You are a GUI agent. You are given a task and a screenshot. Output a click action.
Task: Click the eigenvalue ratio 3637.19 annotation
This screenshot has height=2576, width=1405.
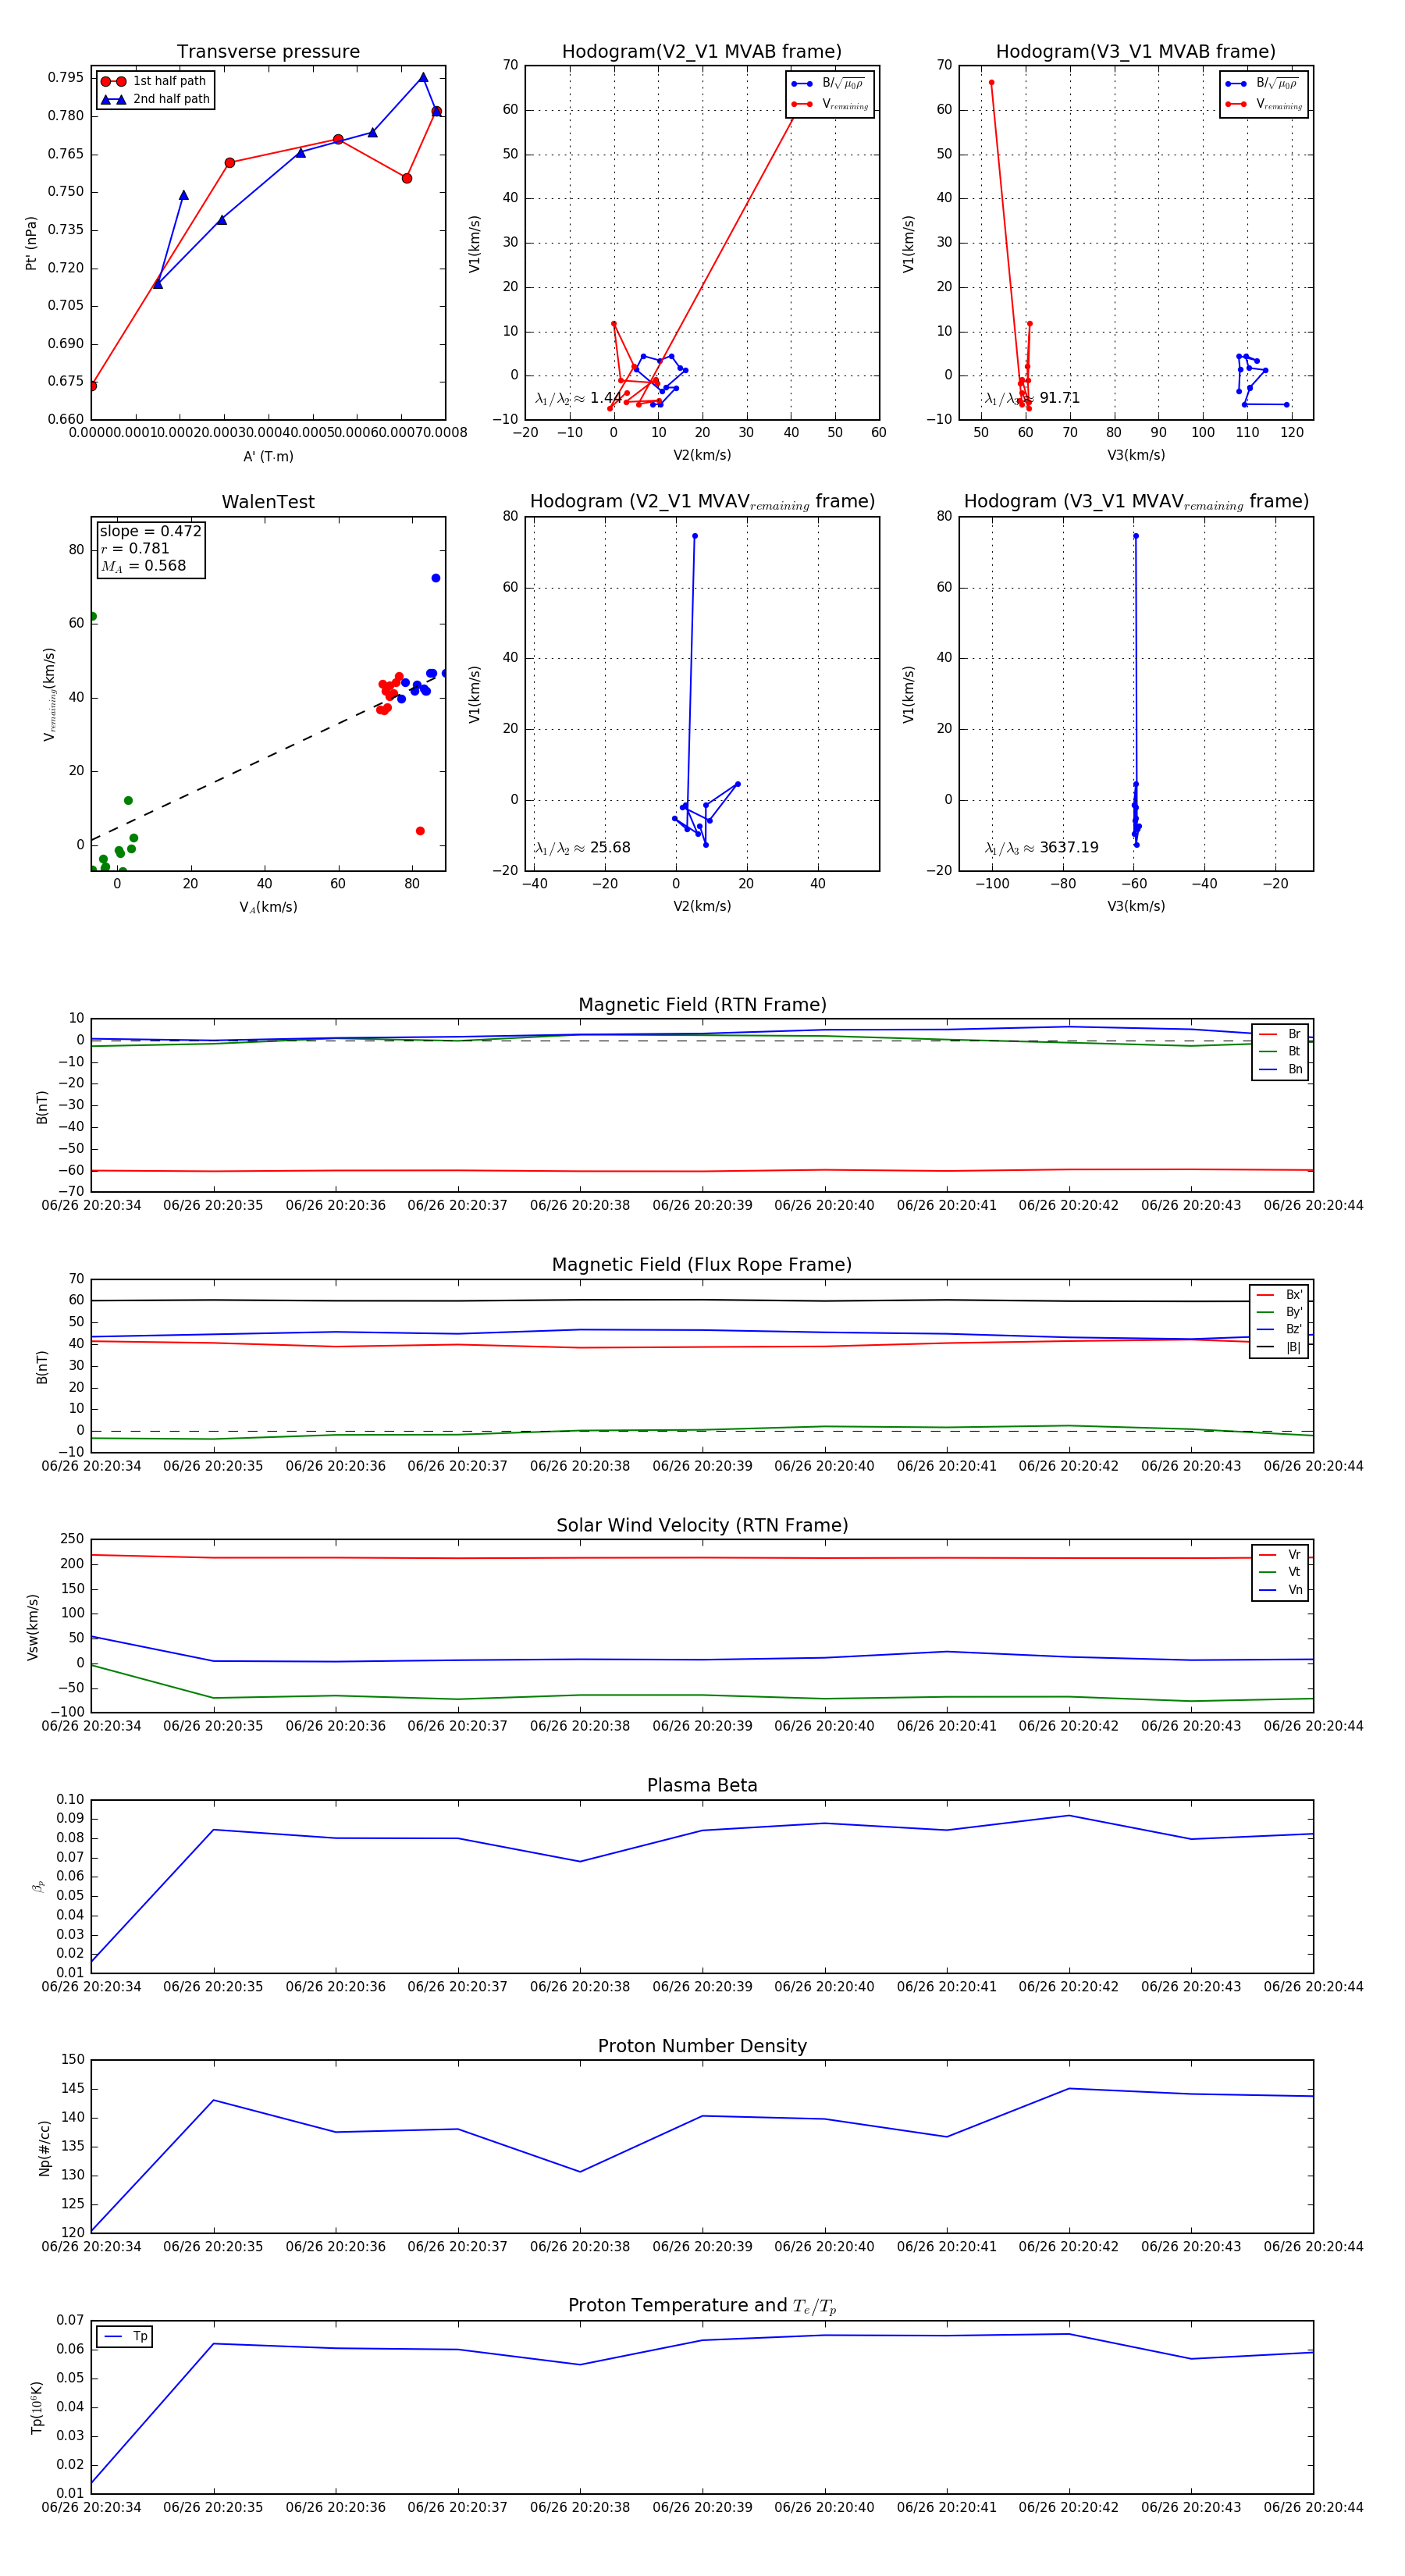[x=1041, y=847]
